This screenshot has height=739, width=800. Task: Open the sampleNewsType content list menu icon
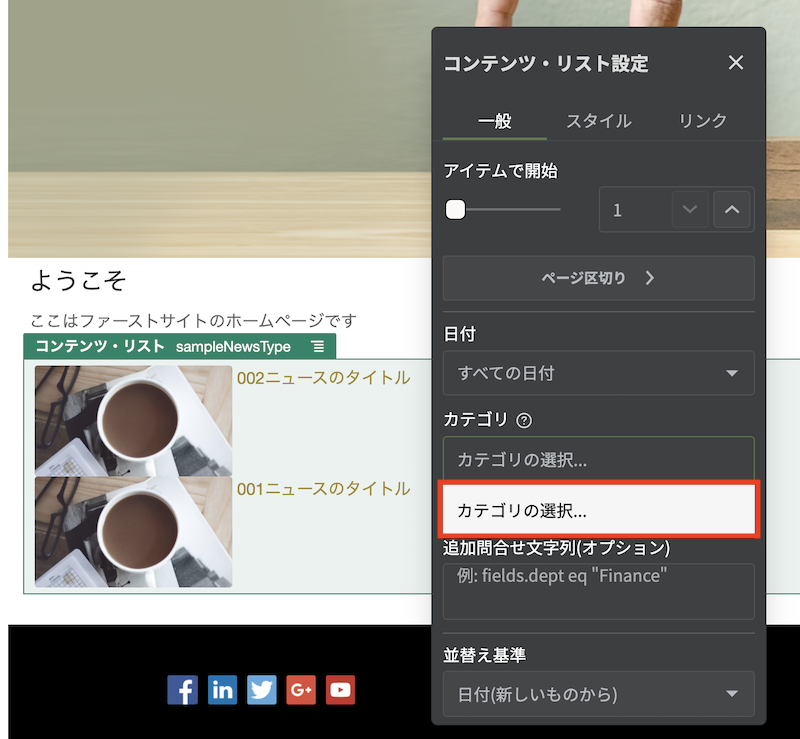[x=319, y=345]
